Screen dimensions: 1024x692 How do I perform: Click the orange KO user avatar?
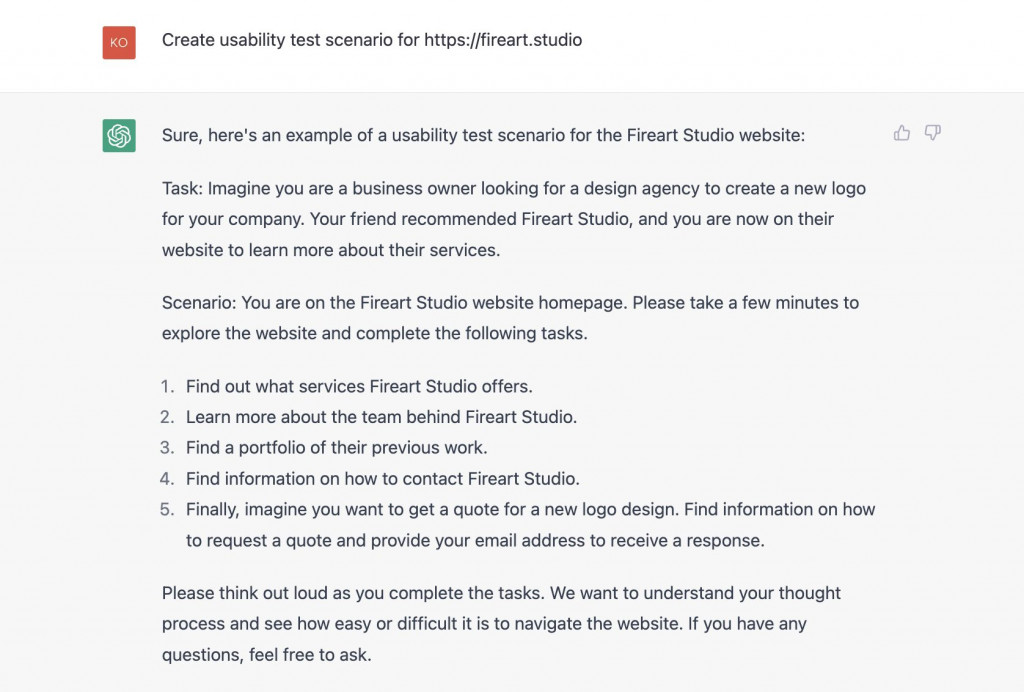pyautogui.click(x=117, y=42)
